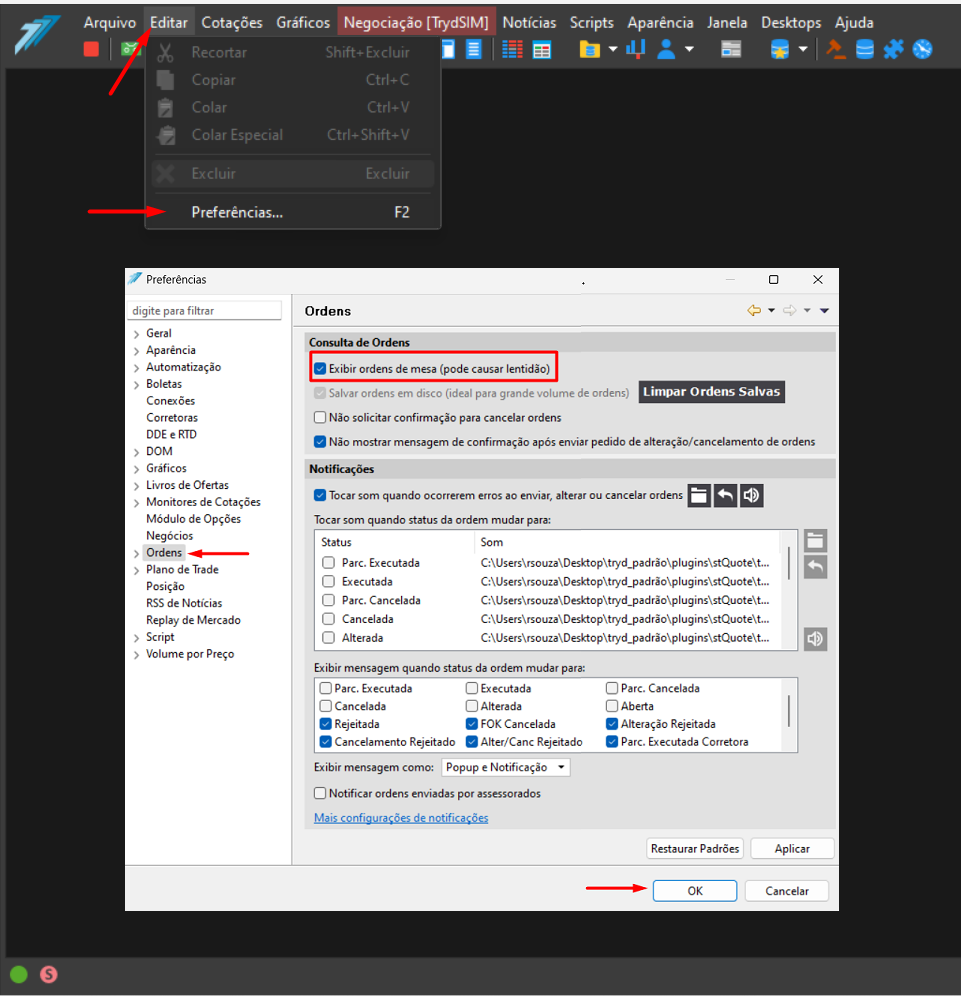Viewport: 961px width, 996px height.
Task: Expand the Livros de Ofertas tree node
Action: [x=137, y=486]
